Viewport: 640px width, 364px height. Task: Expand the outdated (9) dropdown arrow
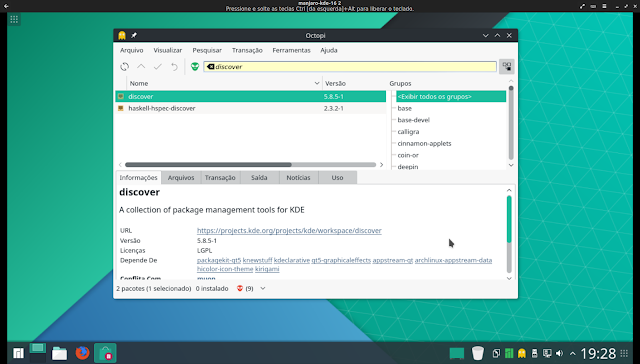pos(263,289)
